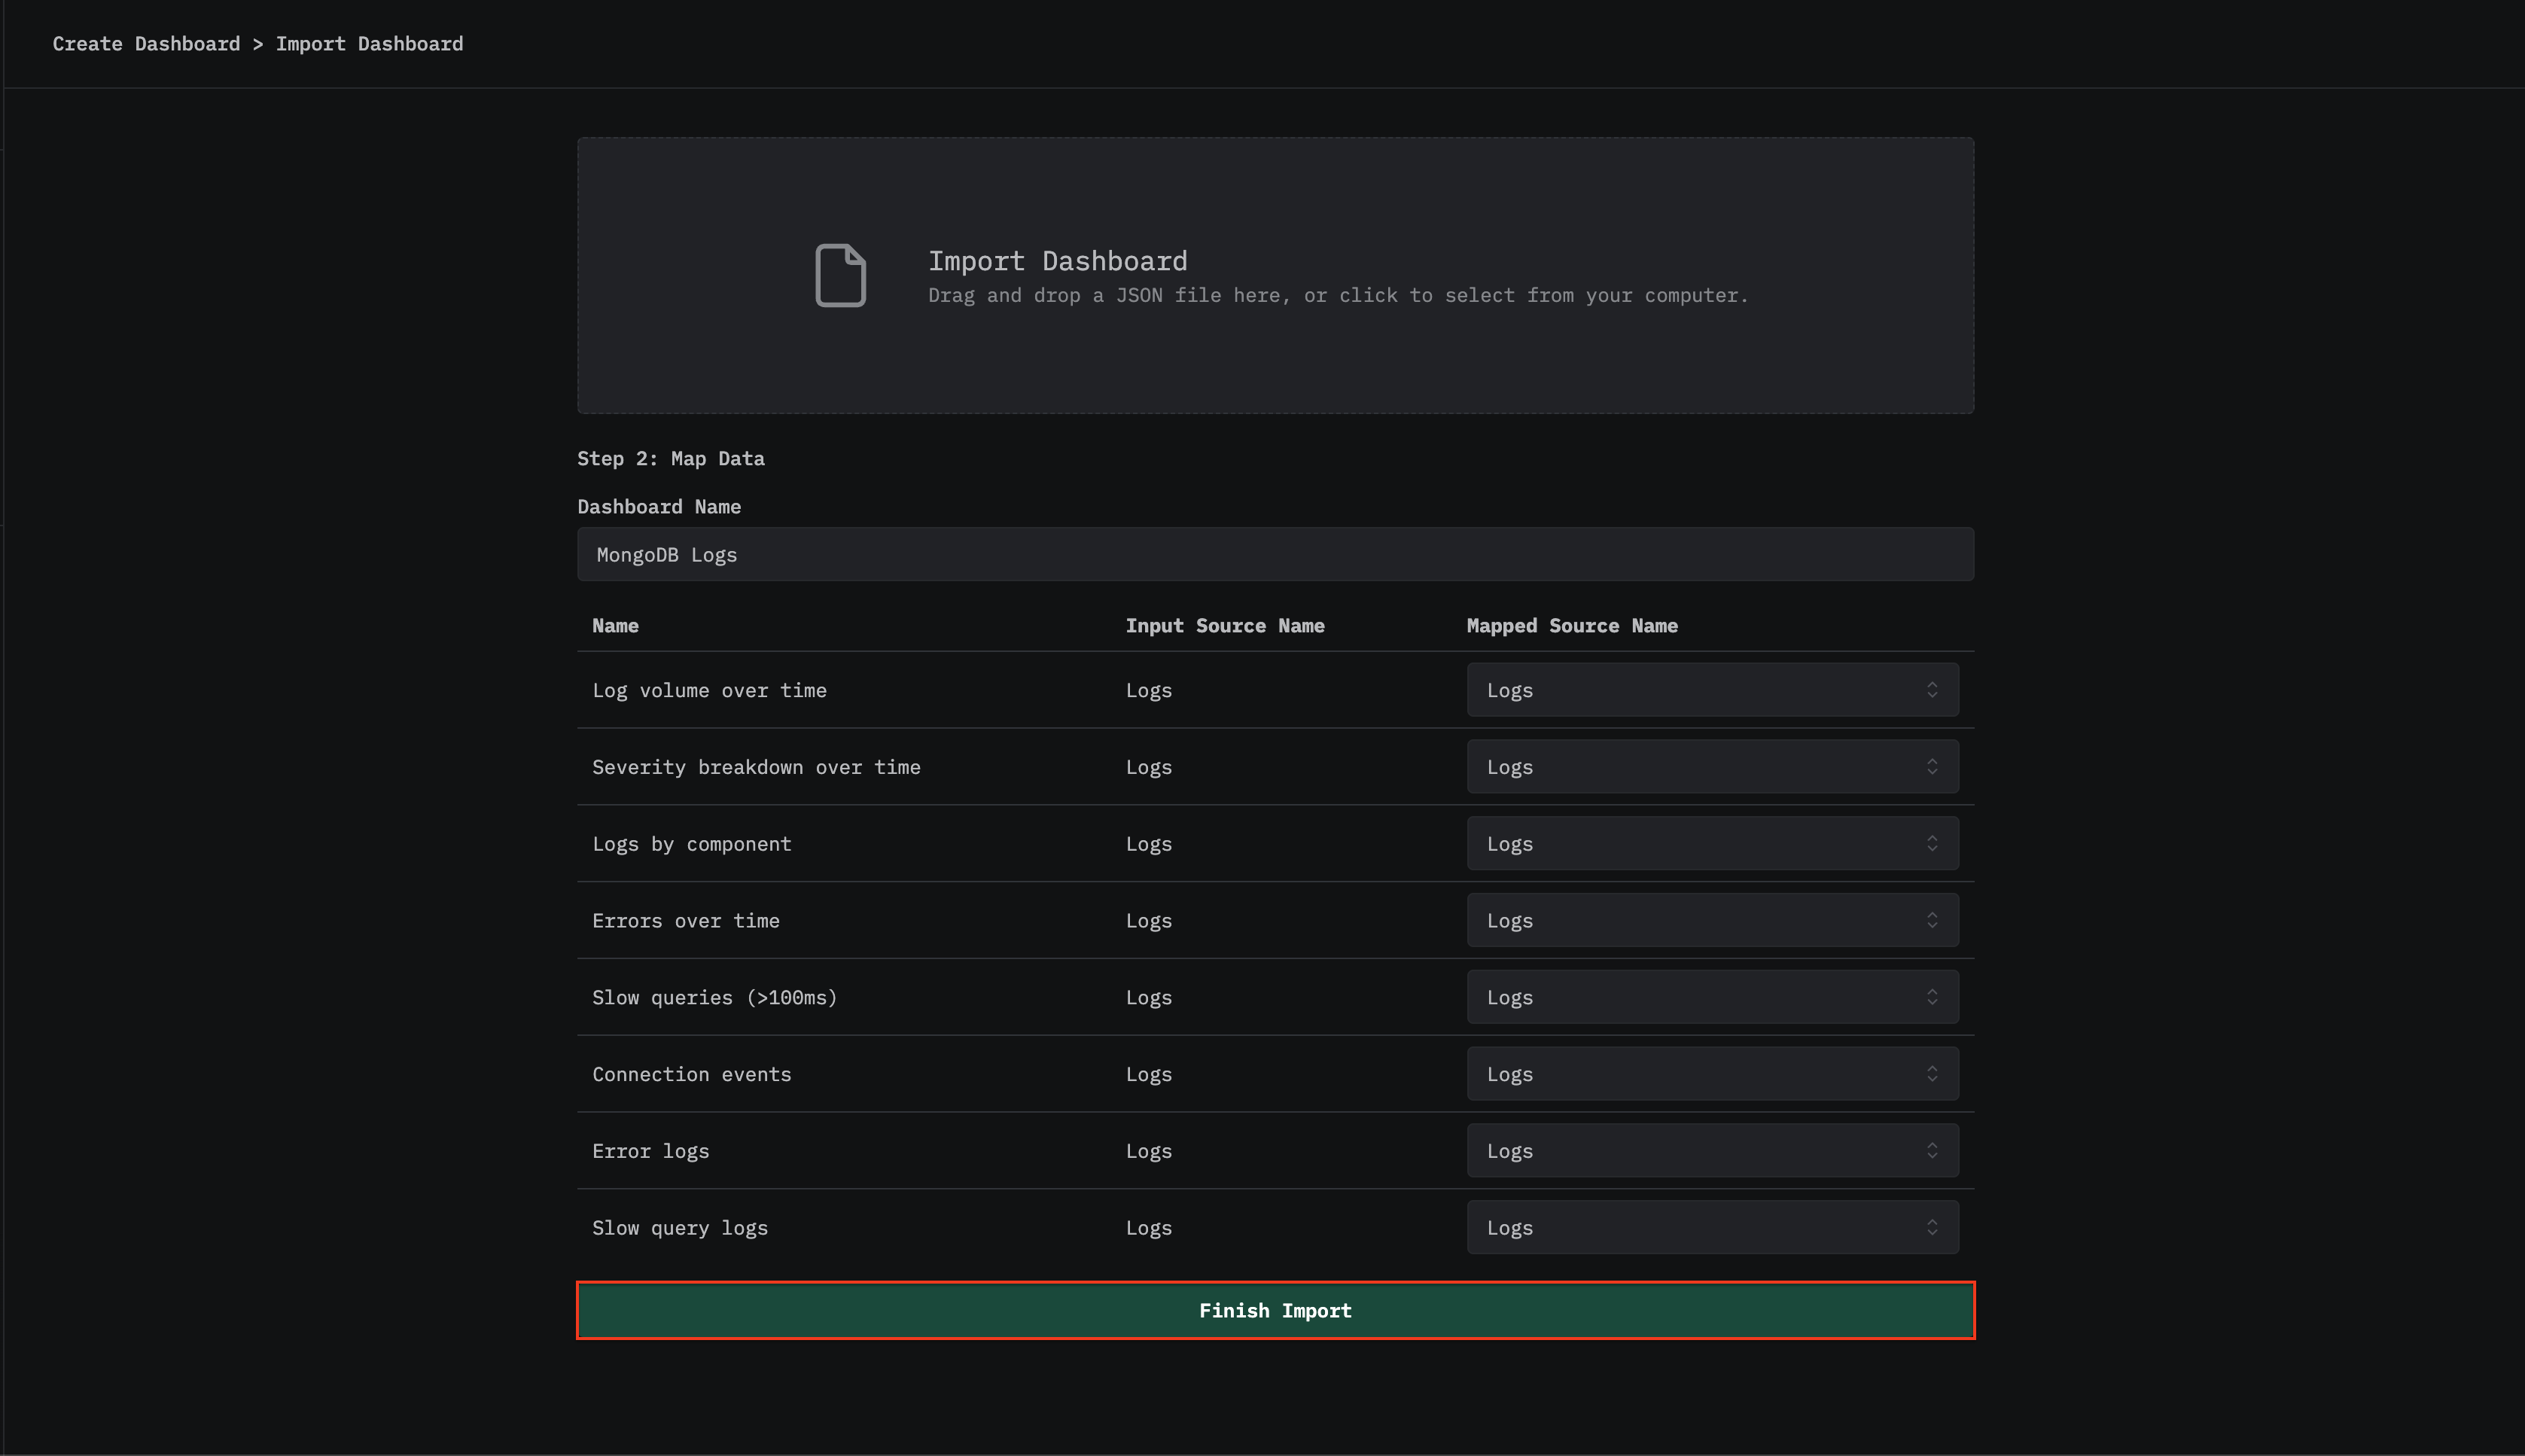Click the chevron icon beside Severity breakdown selector
The width and height of the screenshot is (2525, 1456).
tap(1933, 766)
